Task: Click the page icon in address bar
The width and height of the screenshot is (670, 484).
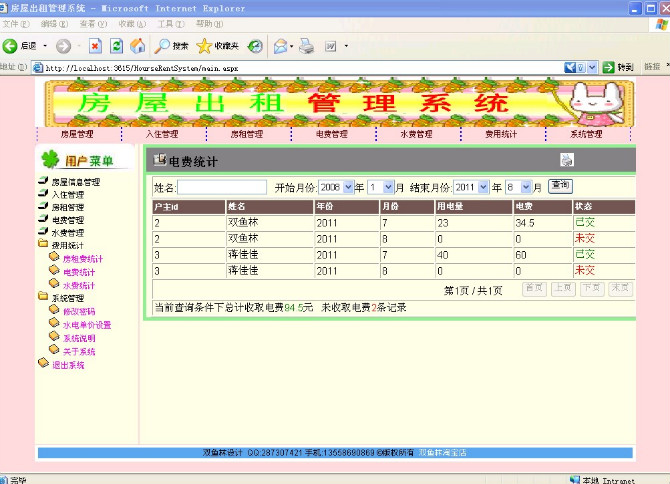Action: (x=38, y=67)
